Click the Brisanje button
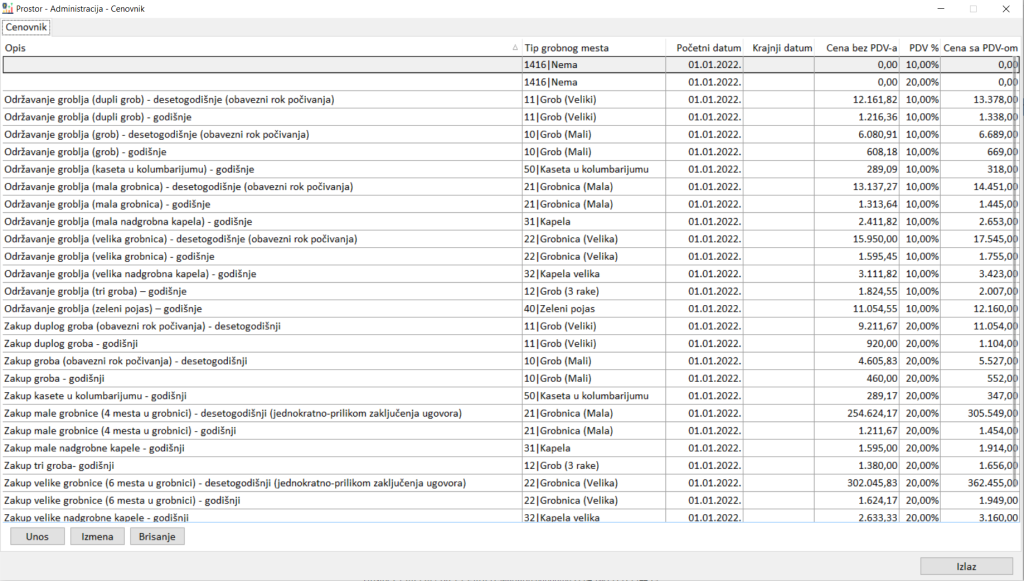This screenshot has width=1024, height=581. 157,537
